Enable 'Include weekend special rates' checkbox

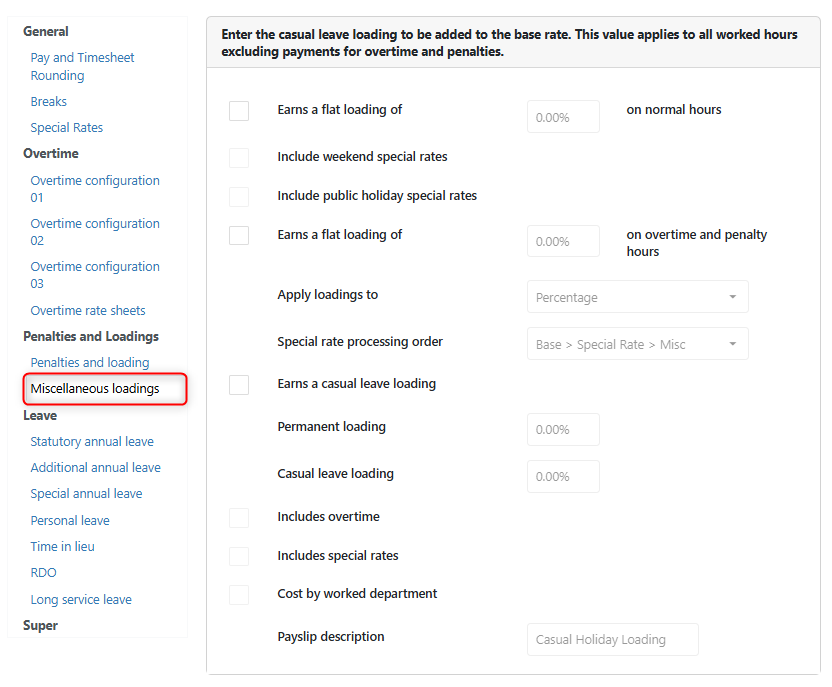click(x=239, y=158)
